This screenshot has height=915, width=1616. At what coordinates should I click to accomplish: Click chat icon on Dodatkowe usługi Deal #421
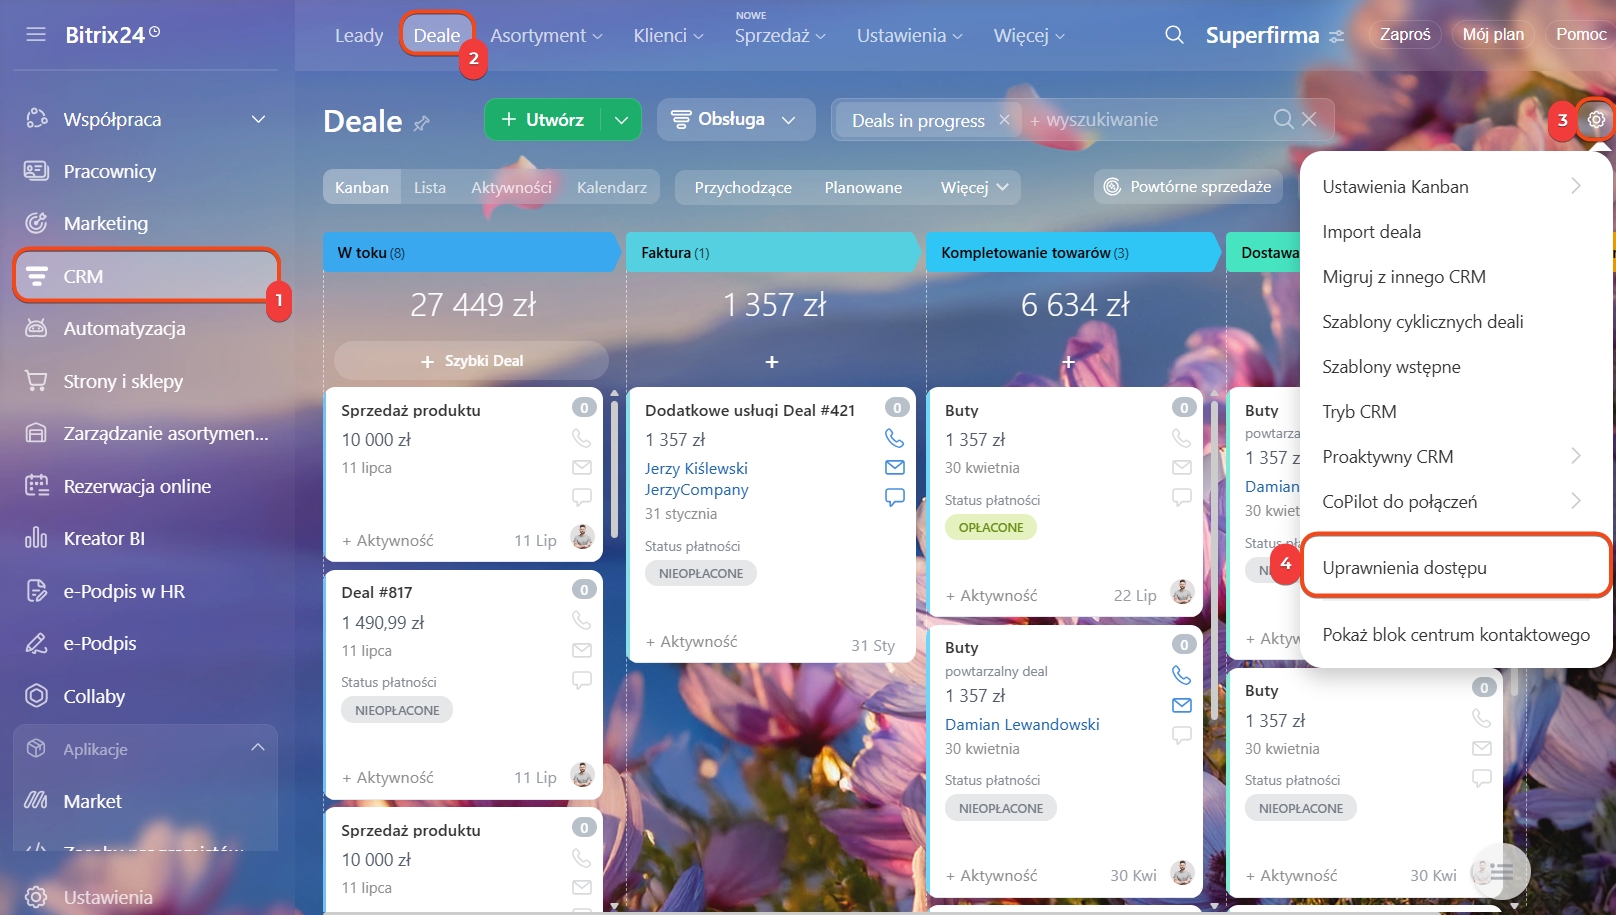pyautogui.click(x=894, y=497)
